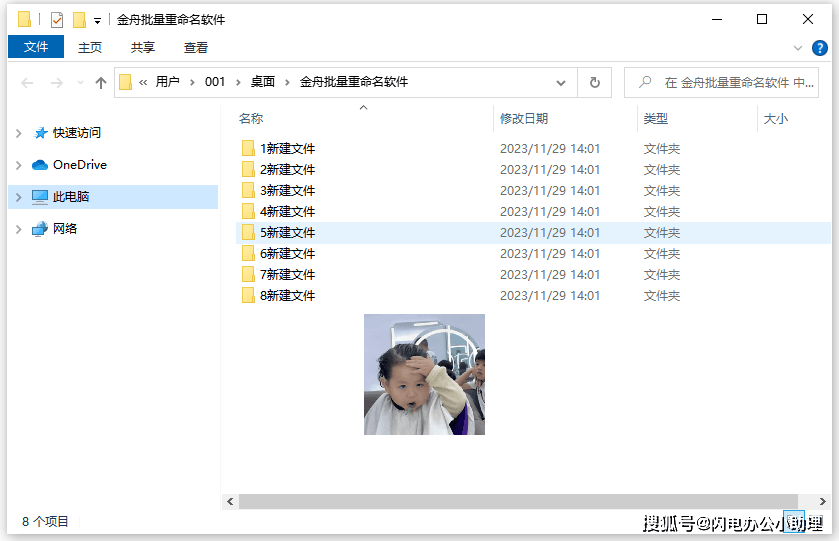Screen dimensions: 839x541
Task: Go forward using the forward arrow
Action: tap(56, 83)
